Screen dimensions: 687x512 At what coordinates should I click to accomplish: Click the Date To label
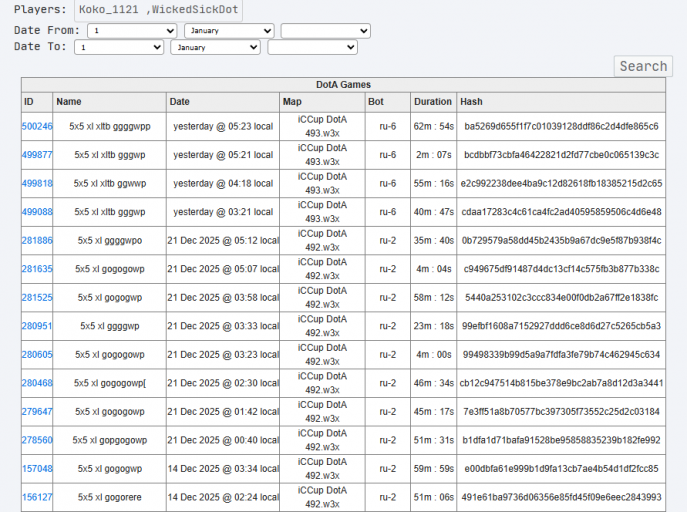40,46
